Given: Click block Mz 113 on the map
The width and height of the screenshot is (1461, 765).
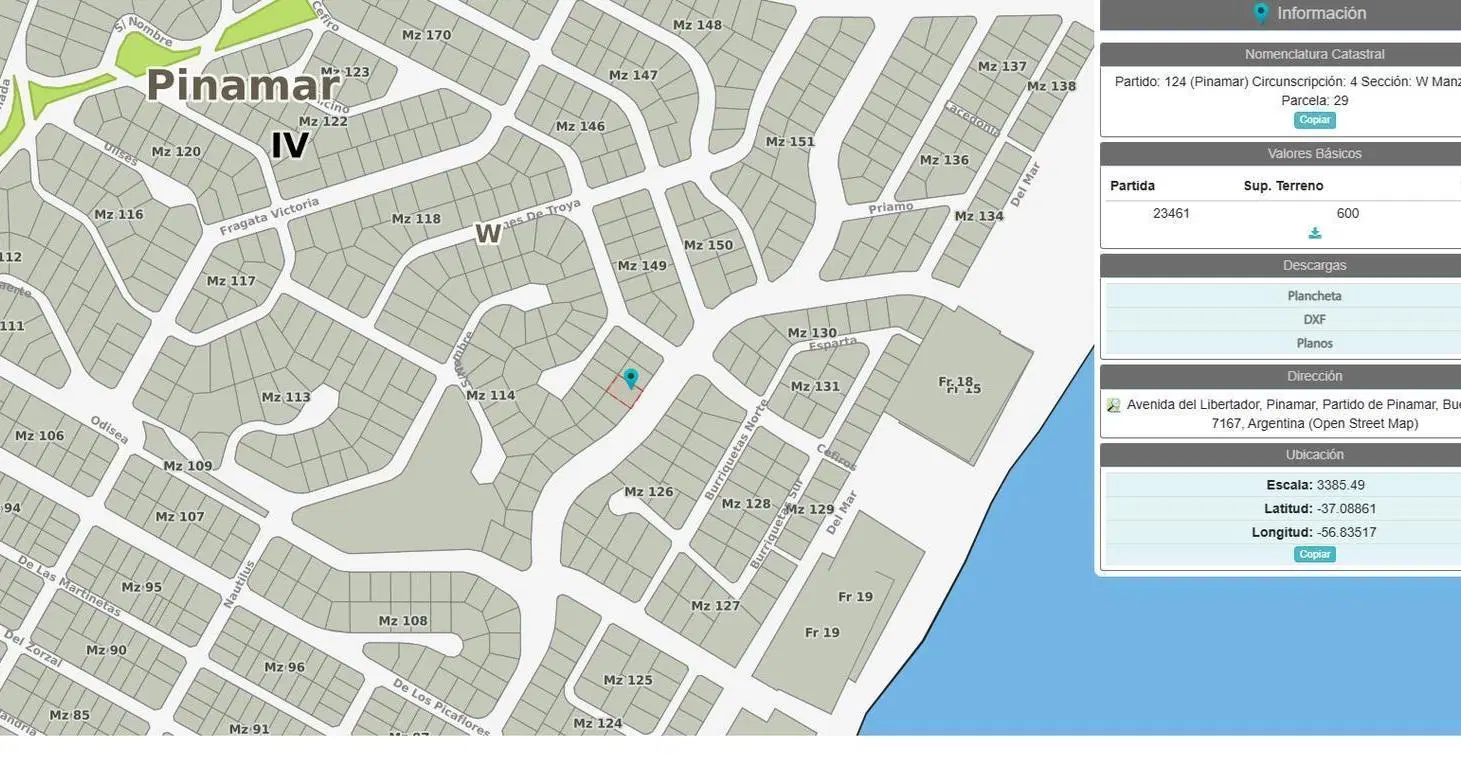Looking at the screenshot, I should pyautogui.click(x=286, y=397).
